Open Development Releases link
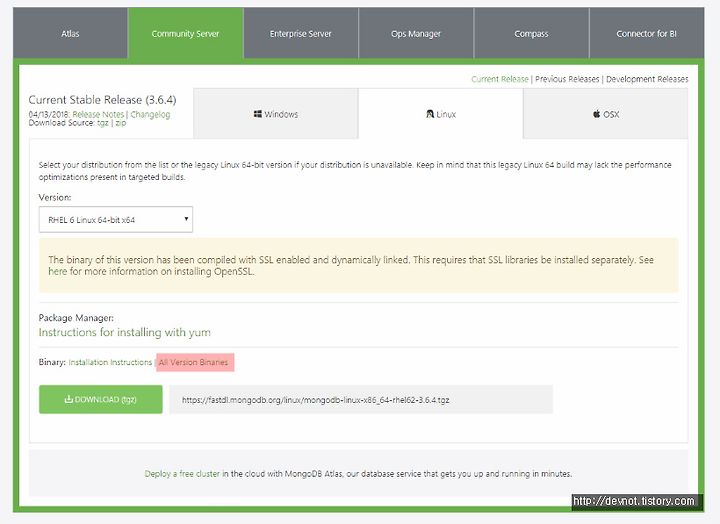Screen dimensions: 720x524 (x=647, y=79)
